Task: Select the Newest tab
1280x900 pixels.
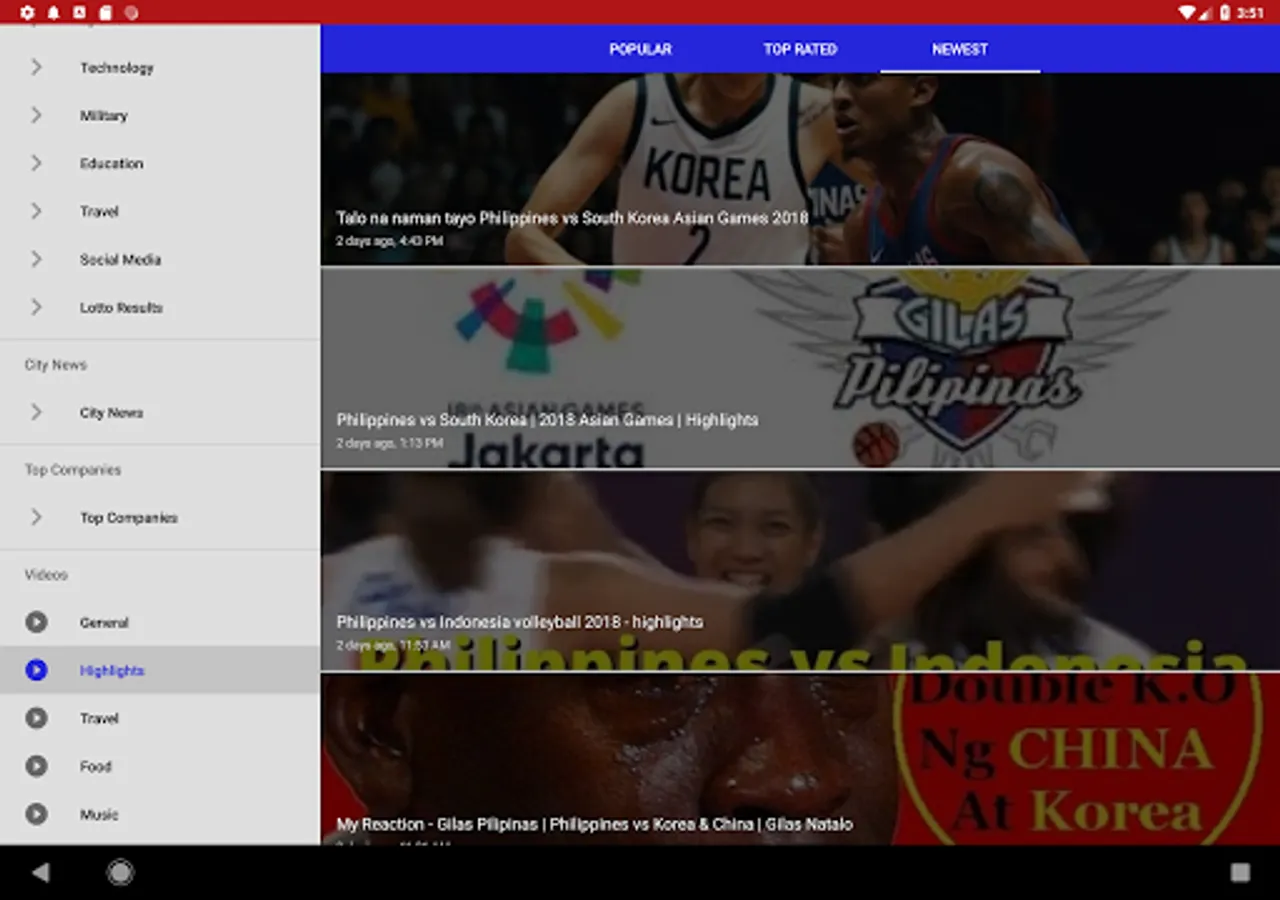Action: [x=960, y=49]
